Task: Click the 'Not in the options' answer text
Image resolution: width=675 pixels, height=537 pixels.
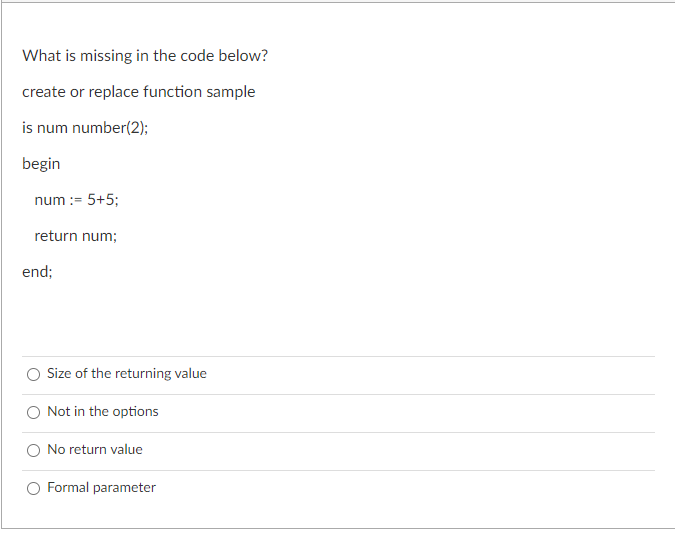Action: 102,411
